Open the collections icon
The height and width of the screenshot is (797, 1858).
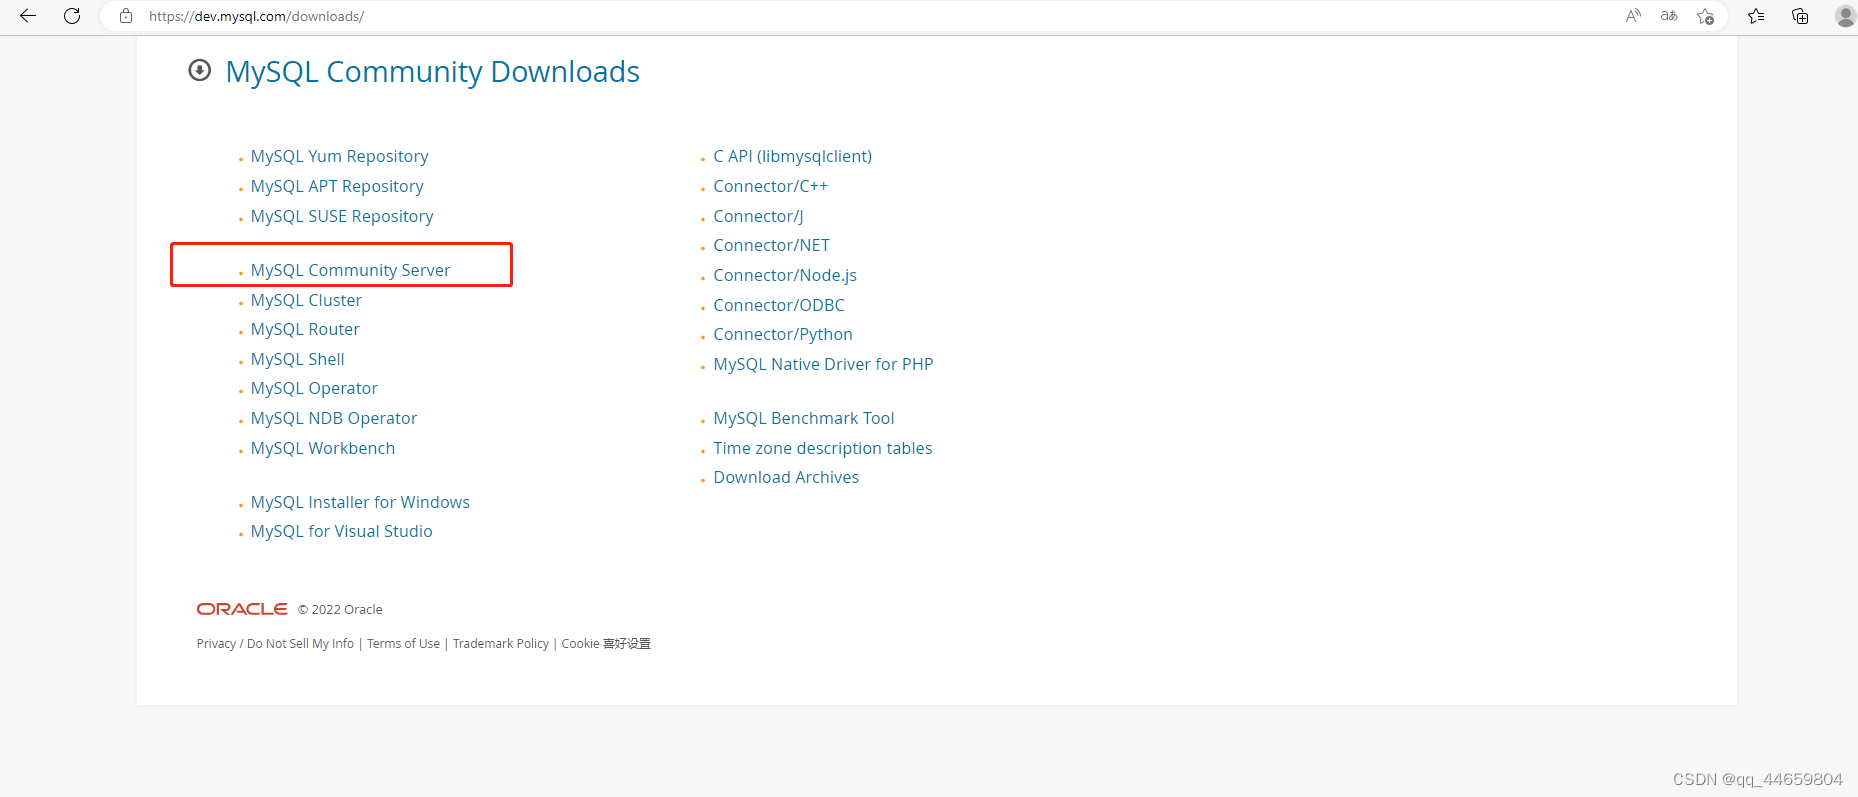tap(1800, 16)
